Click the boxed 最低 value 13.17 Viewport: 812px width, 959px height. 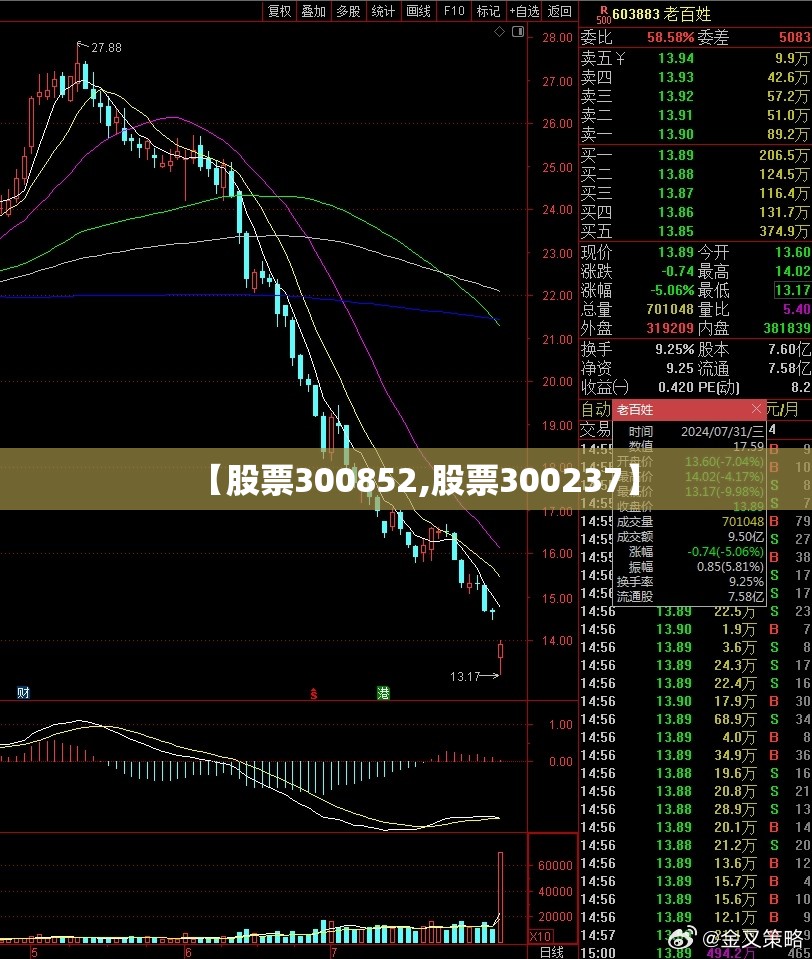pyautogui.click(x=792, y=290)
